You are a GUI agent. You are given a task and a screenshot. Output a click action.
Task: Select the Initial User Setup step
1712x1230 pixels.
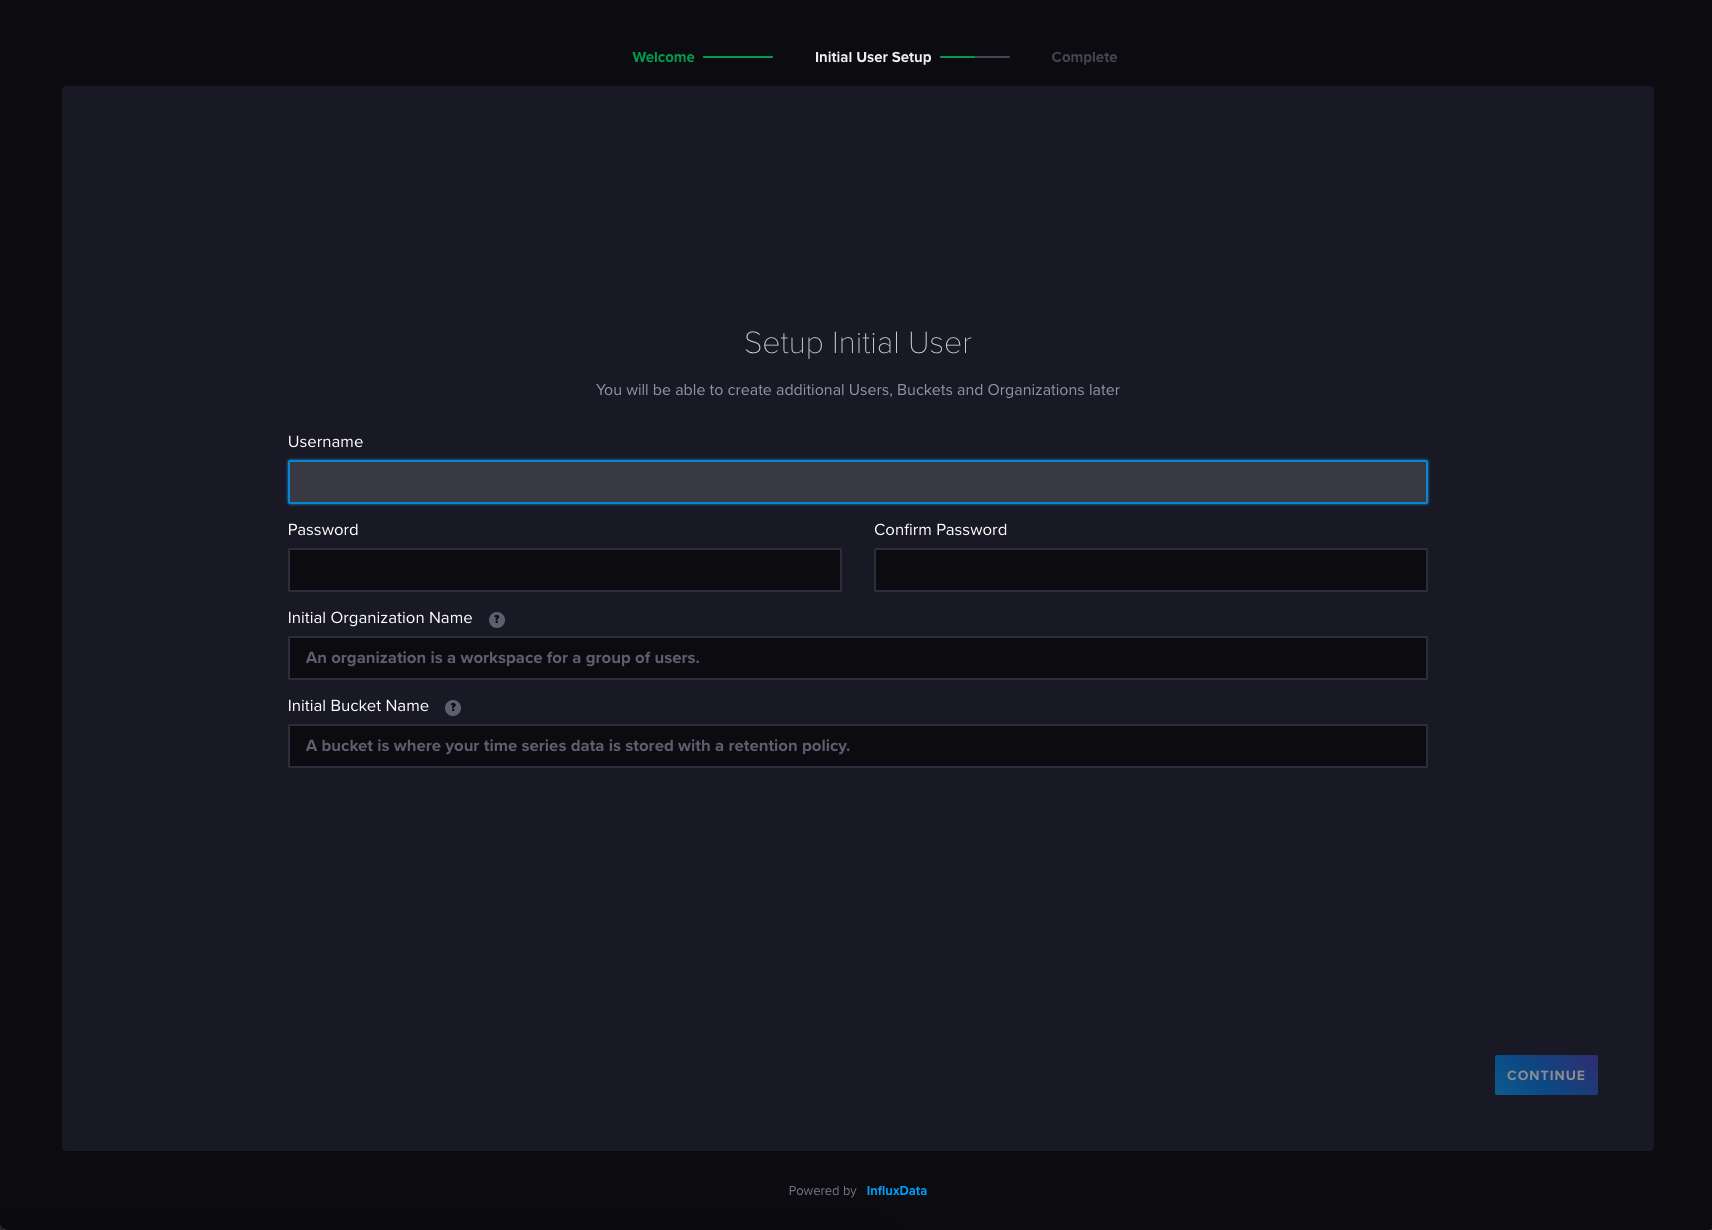pyautogui.click(x=872, y=57)
